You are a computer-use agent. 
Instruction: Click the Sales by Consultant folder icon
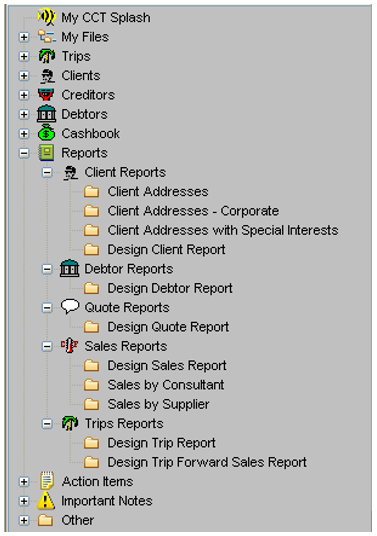coord(92,385)
